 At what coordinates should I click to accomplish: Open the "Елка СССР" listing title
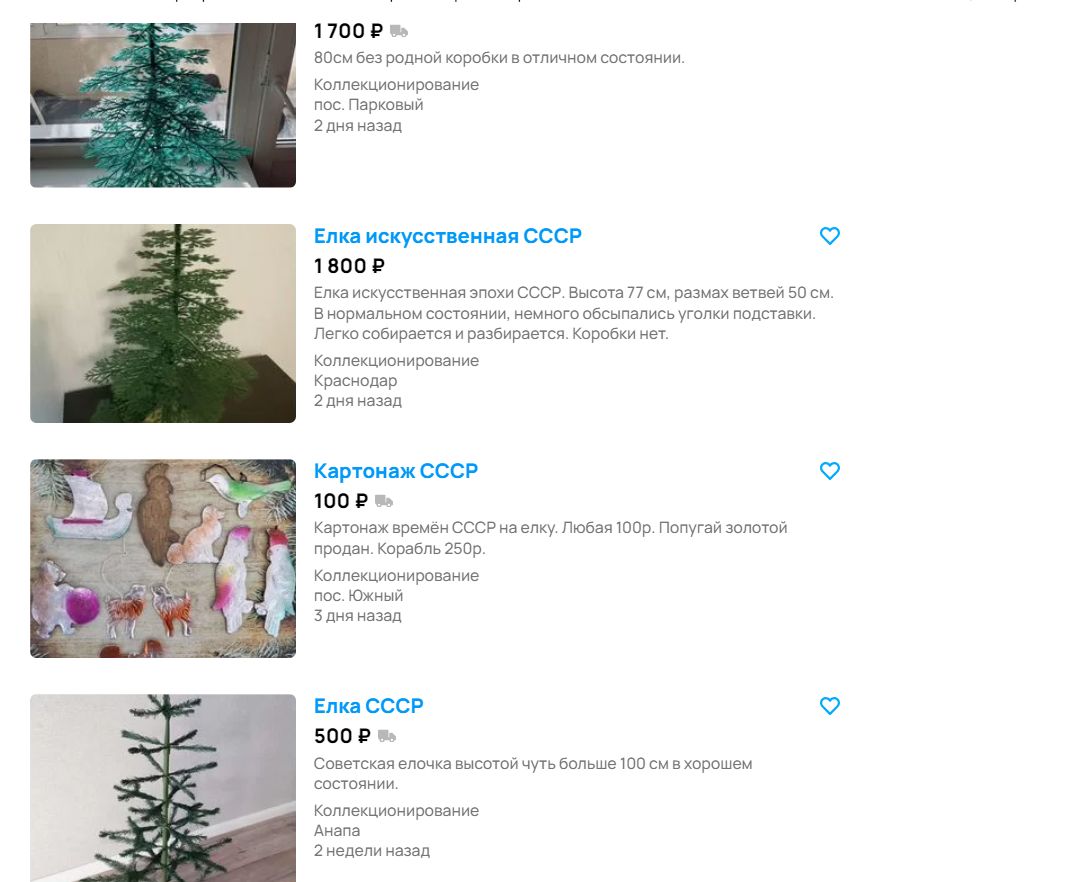coord(369,705)
